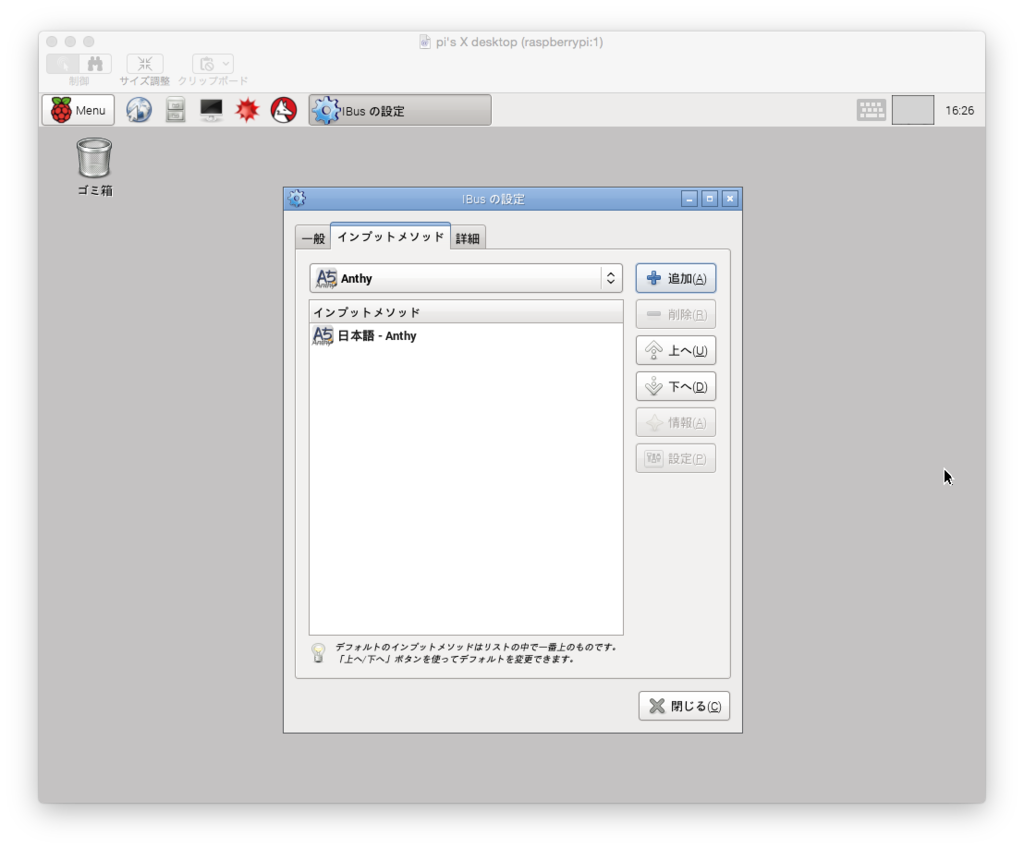1024x849 pixels.
Task: Open the Mathematica red spiky icon
Action: click(x=248, y=110)
